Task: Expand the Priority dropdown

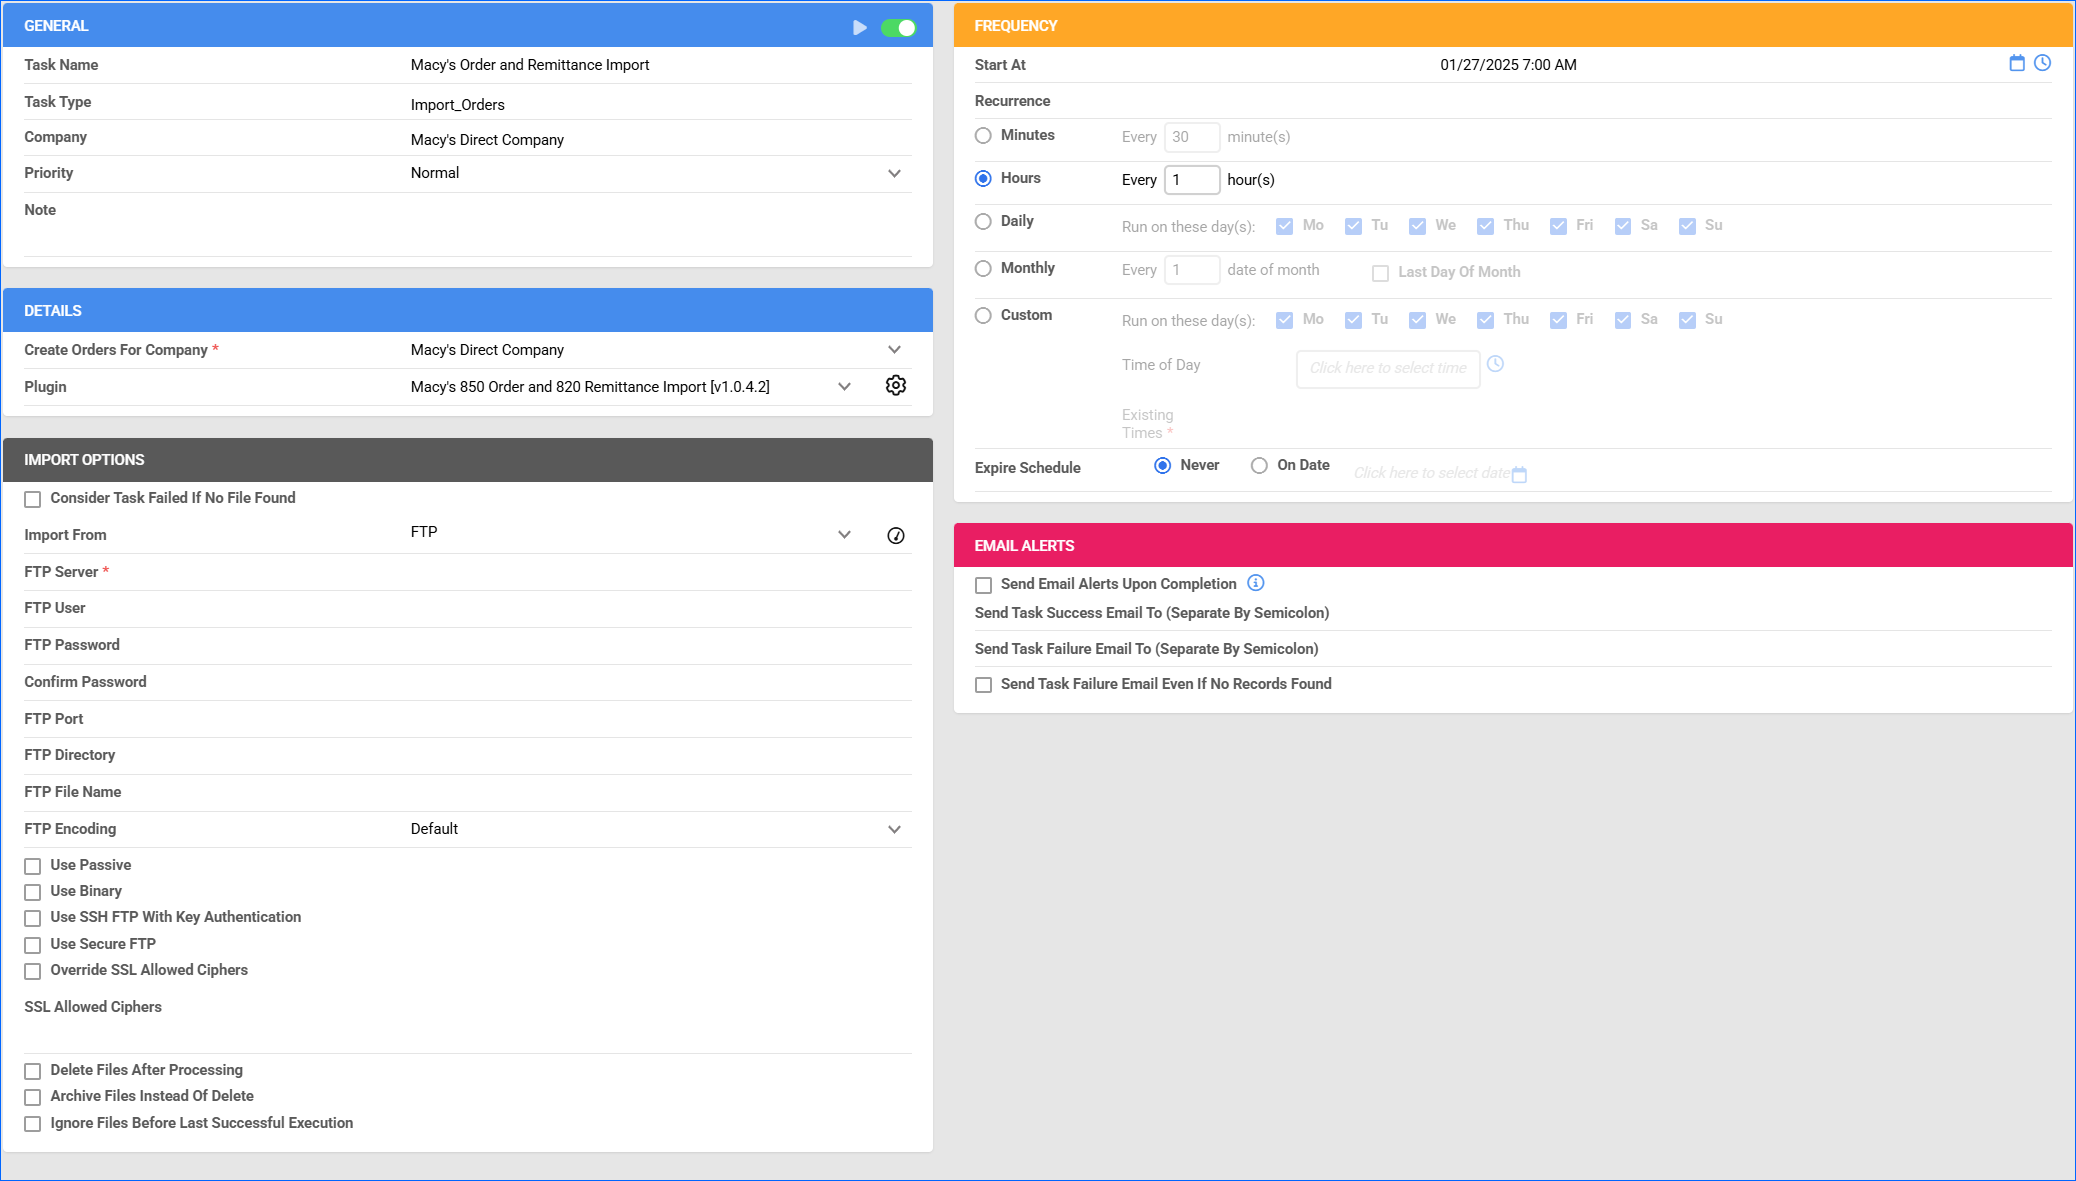Action: coord(894,173)
